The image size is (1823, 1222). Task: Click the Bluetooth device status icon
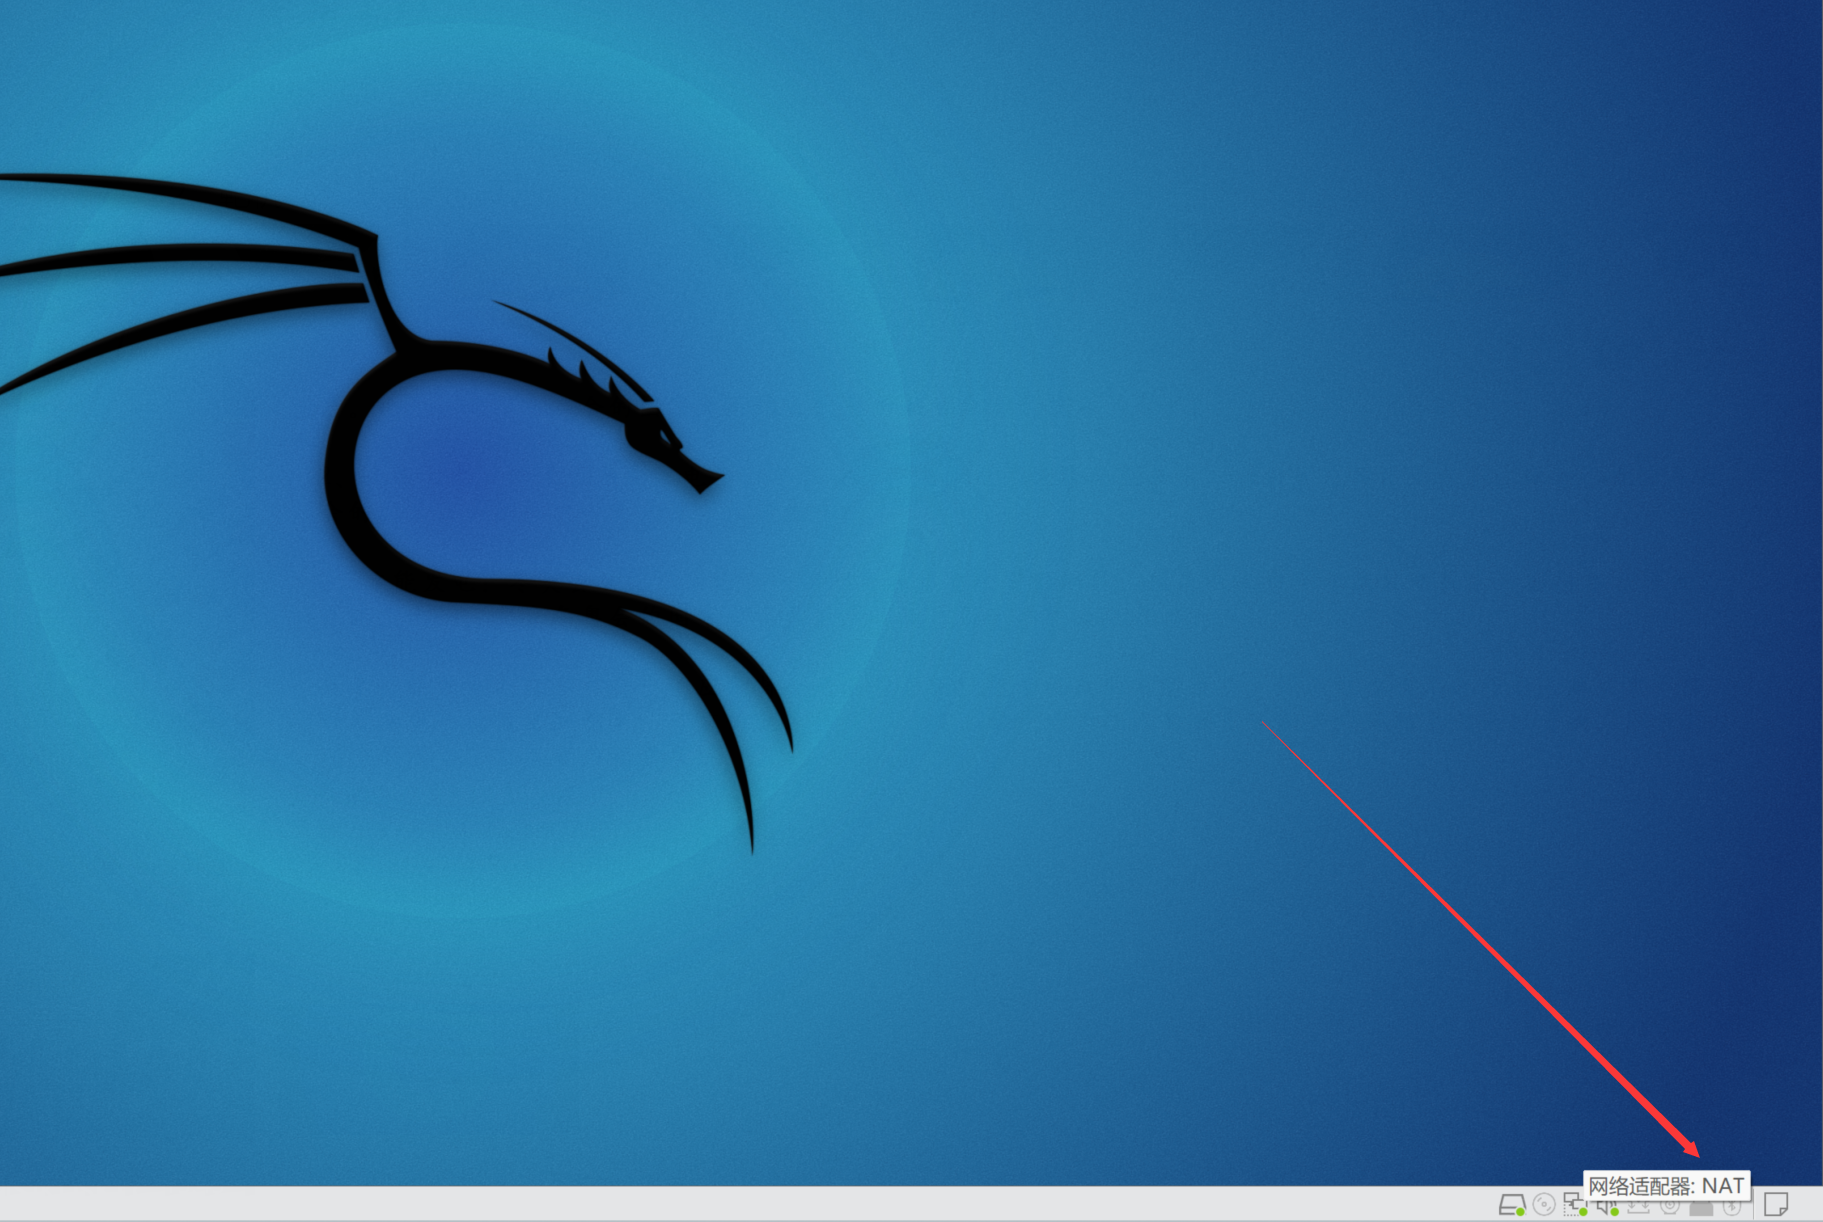pyautogui.click(x=1732, y=1207)
